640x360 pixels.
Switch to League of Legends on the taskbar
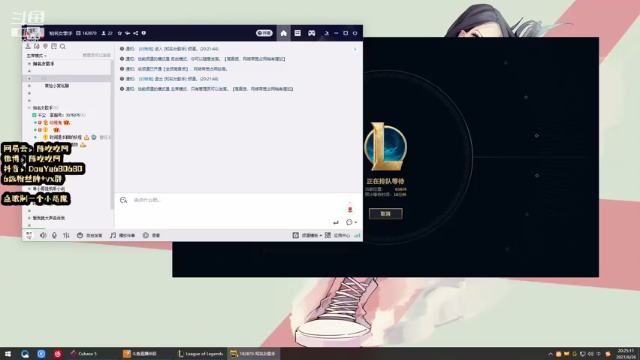[x=201, y=353]
